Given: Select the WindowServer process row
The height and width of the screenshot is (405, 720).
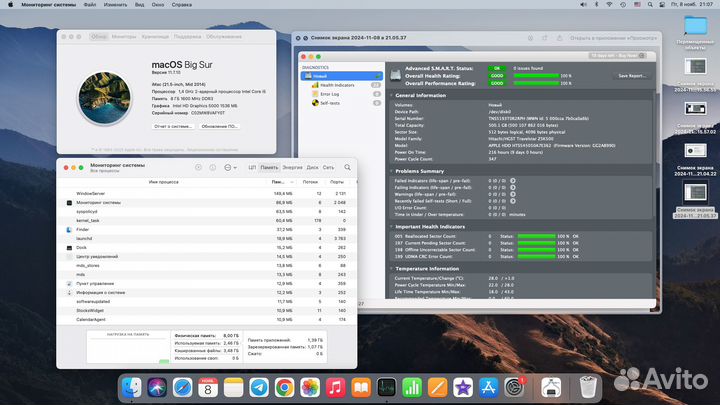Looking at the screenshot, I should point(207,194).
